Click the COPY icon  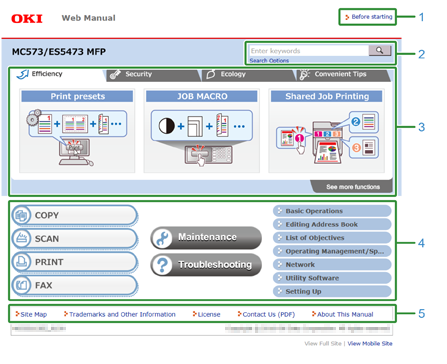coord(21,215)
